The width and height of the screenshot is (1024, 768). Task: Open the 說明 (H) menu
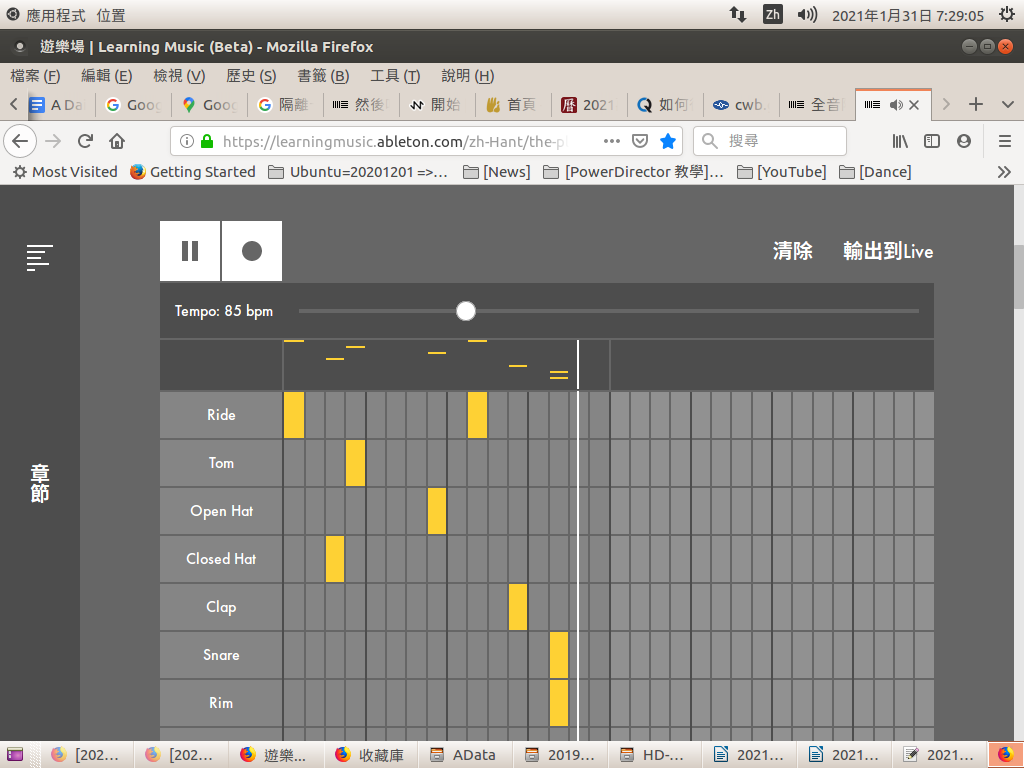468,76
